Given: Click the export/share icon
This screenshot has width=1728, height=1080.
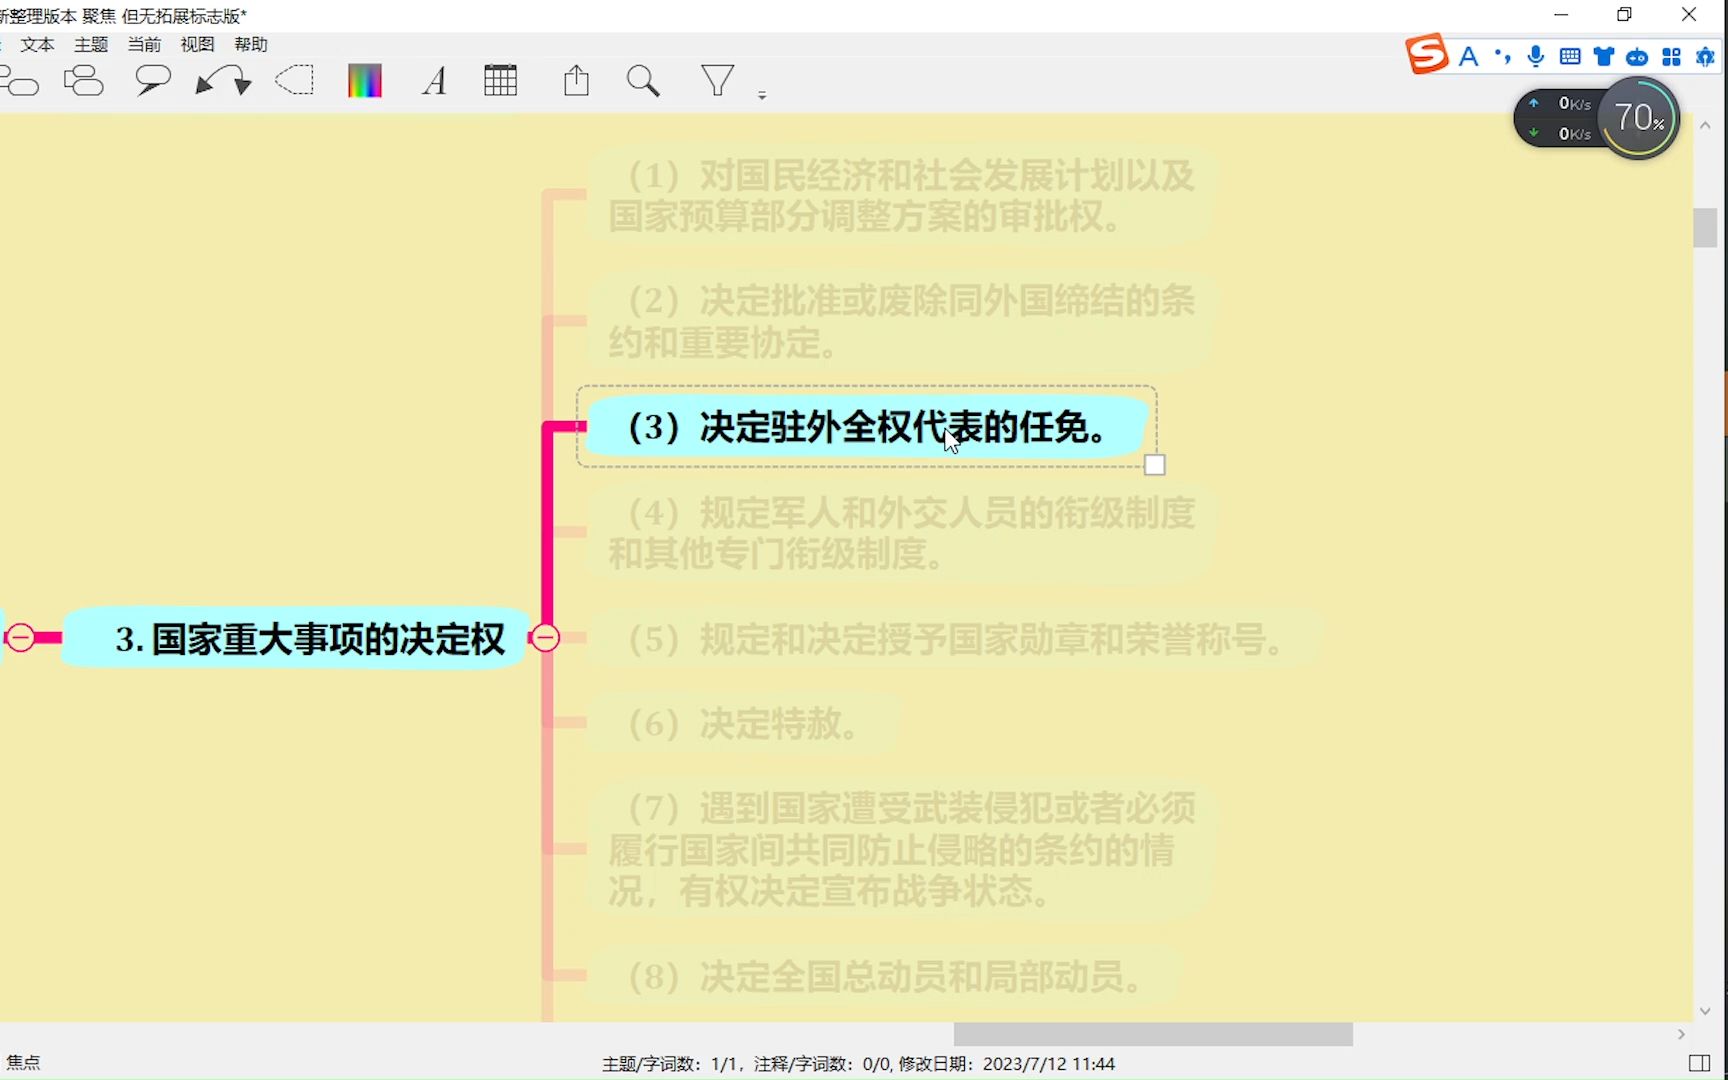Looking at the screenshot, I should (x=576, y=80).
